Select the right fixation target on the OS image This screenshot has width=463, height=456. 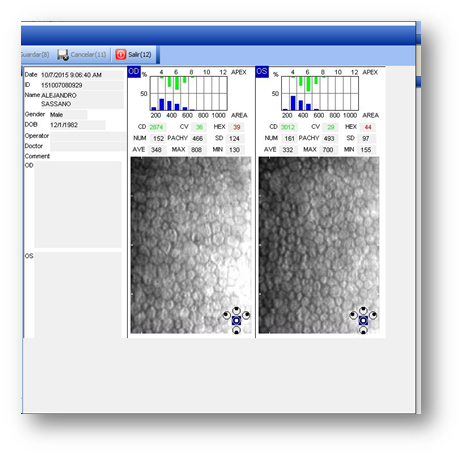[x=373, y=315]
